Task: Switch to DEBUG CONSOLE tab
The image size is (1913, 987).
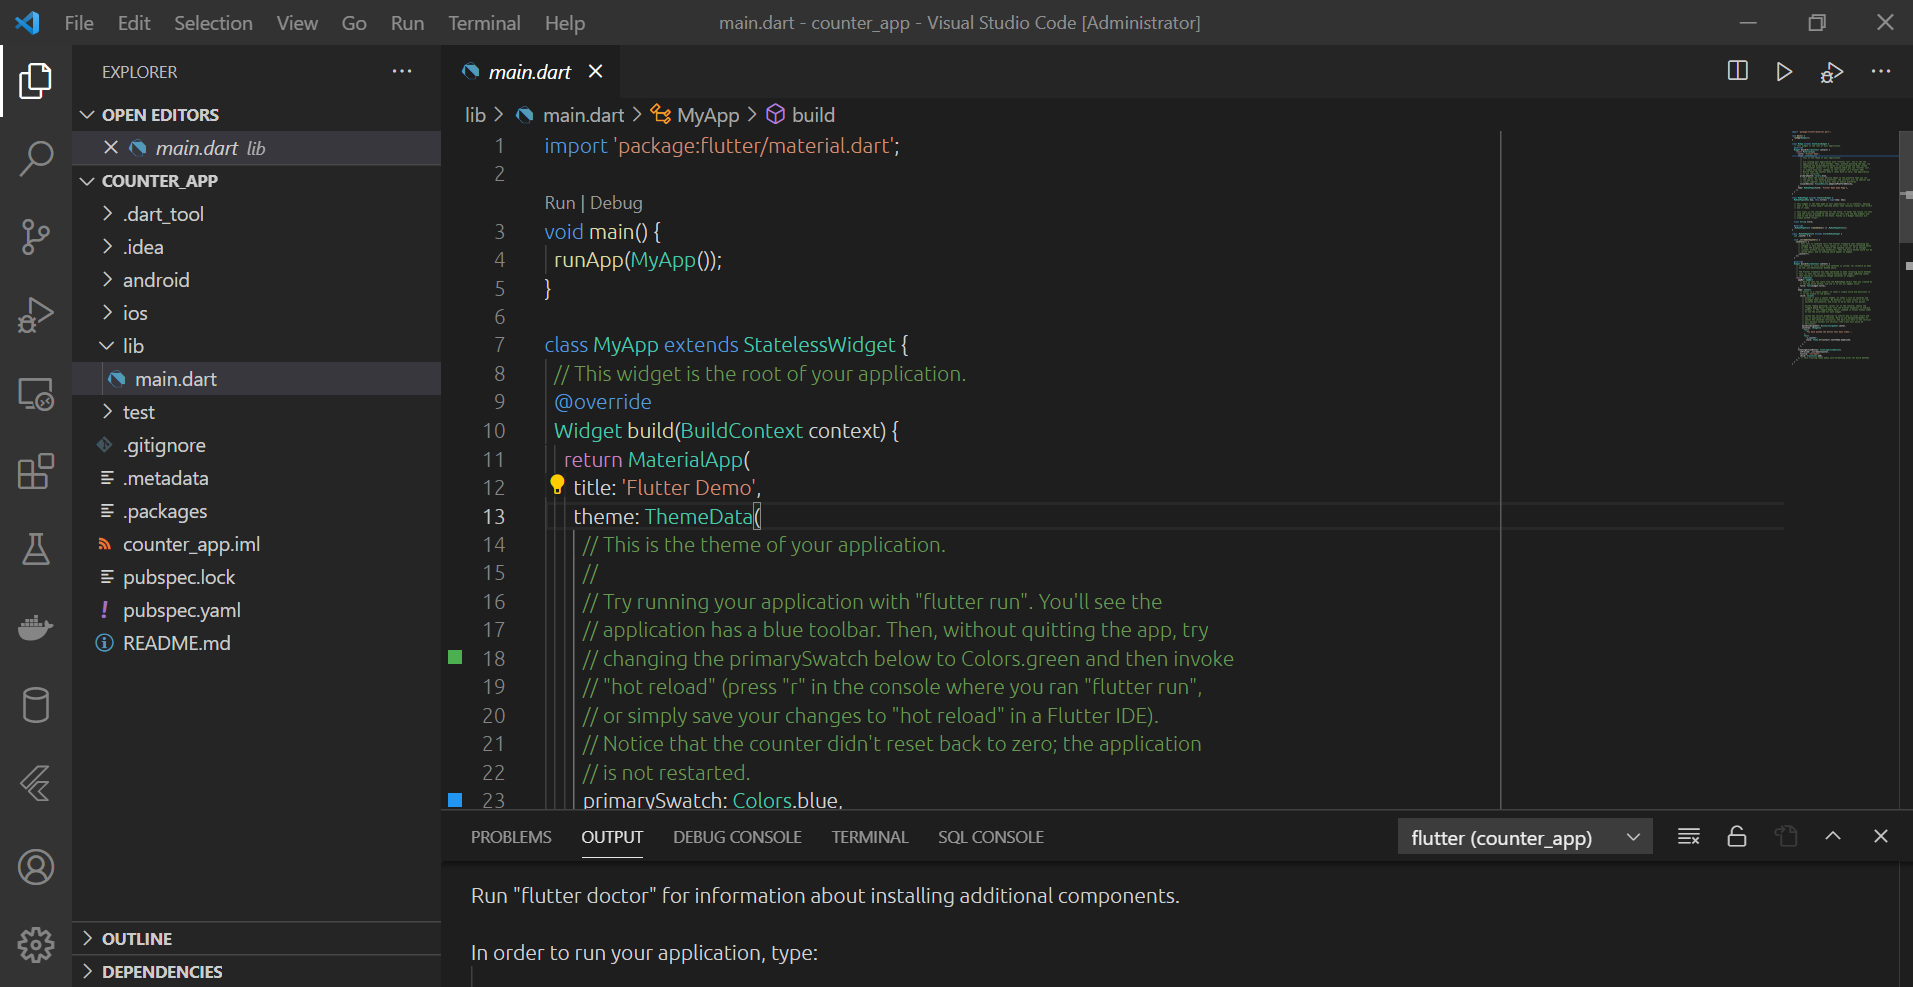Action: 737,837
